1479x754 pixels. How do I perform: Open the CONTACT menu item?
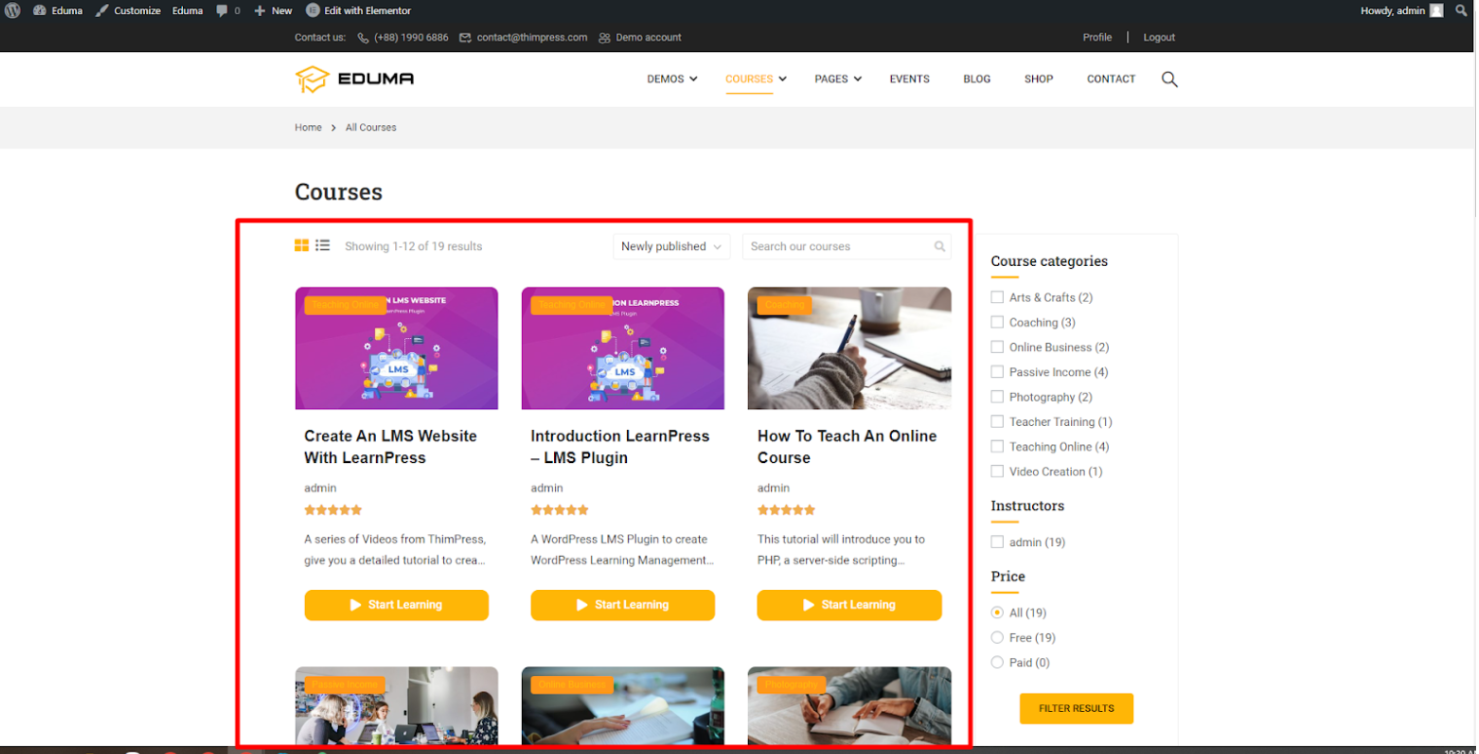pos(1111,79)
